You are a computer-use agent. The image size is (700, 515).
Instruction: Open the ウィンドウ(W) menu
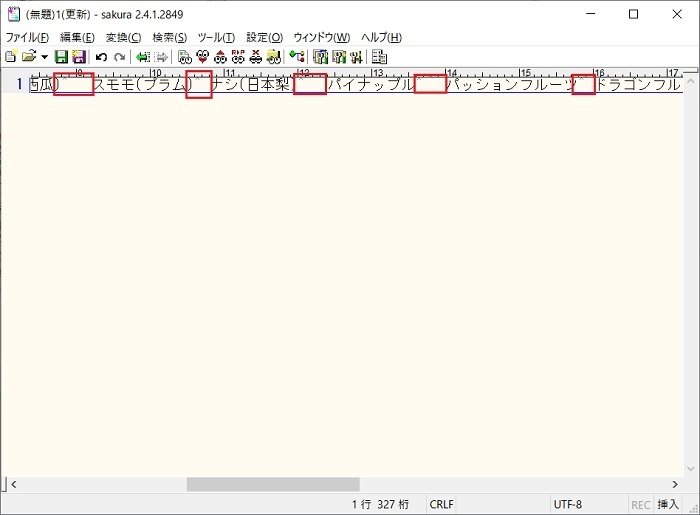point(322,37)
